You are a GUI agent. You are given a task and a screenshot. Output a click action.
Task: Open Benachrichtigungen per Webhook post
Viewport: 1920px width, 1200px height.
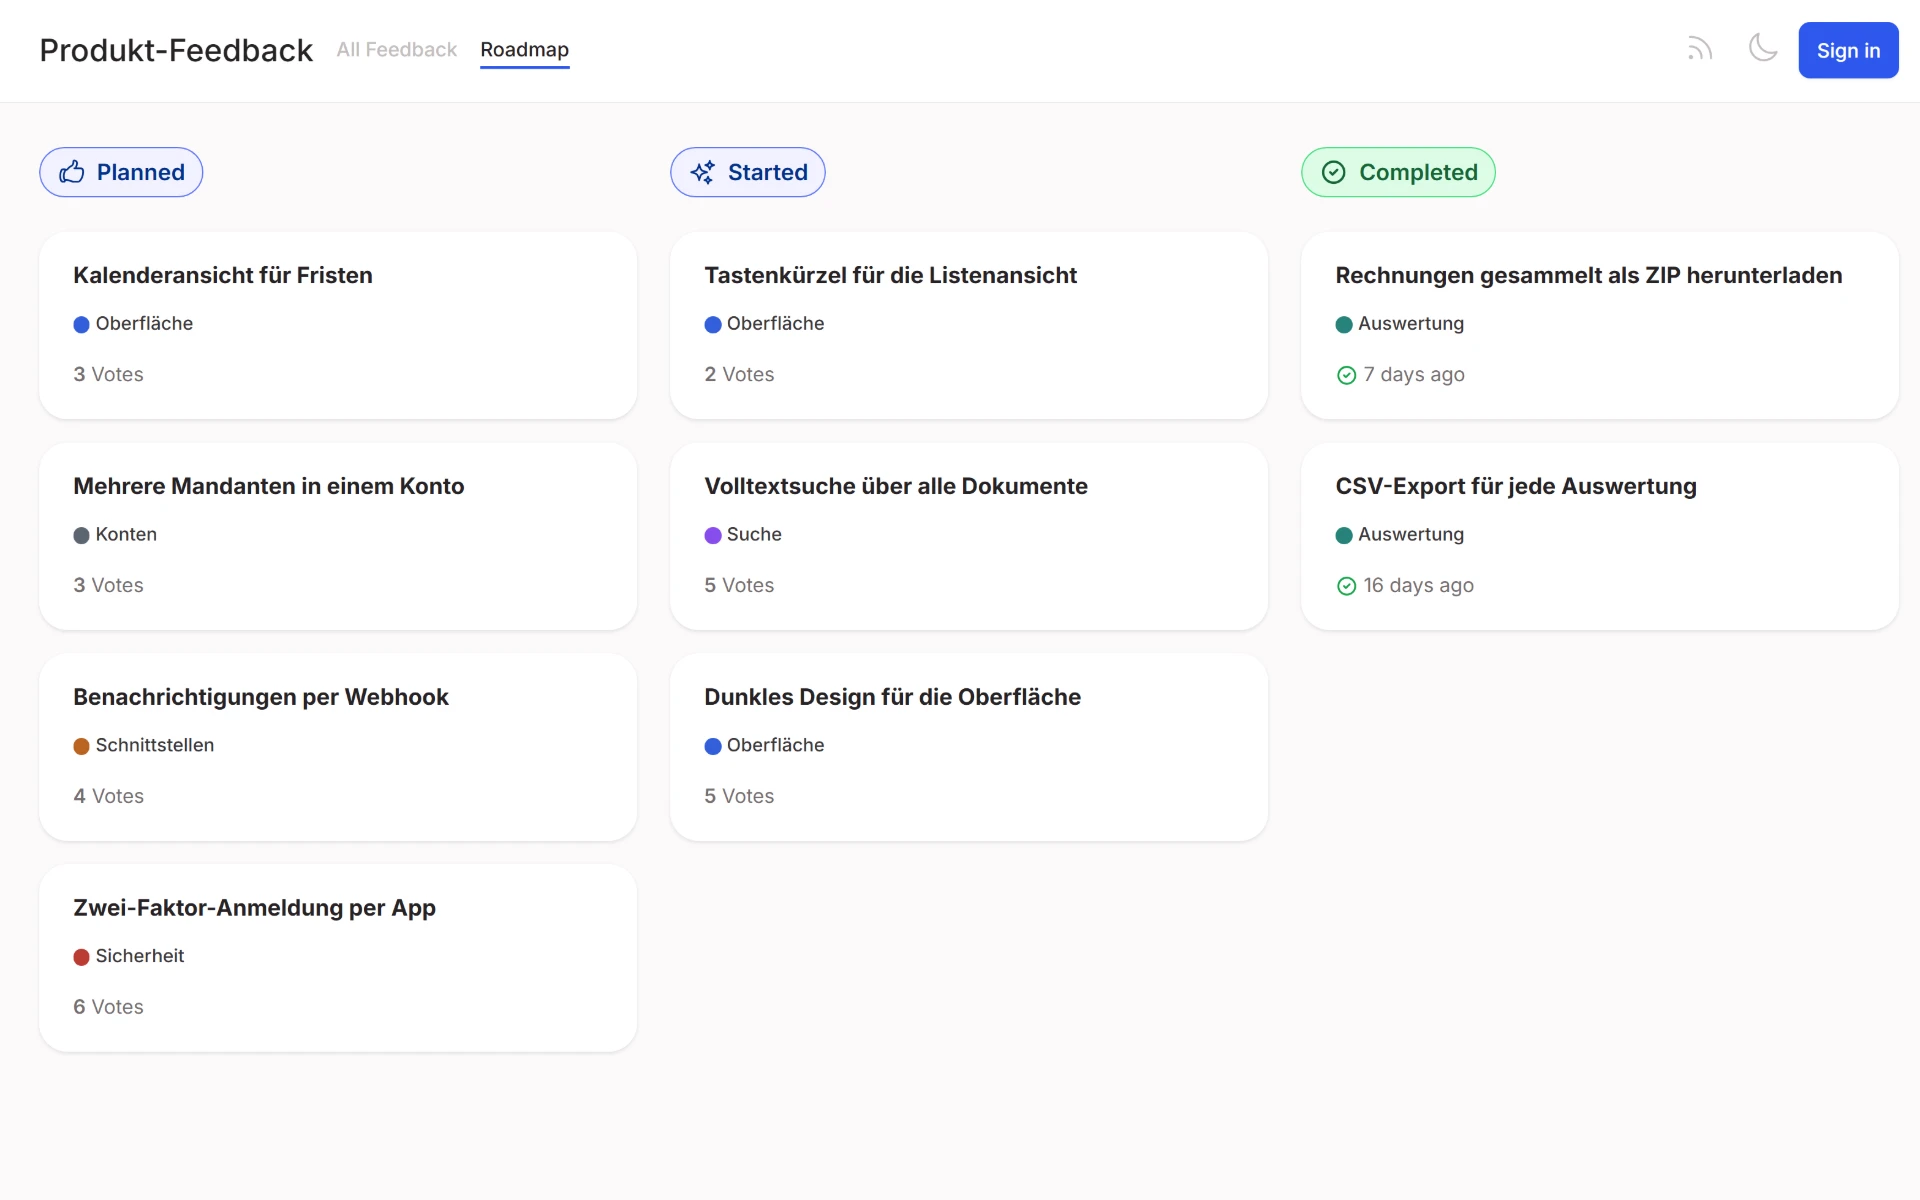pyautogui.click(x=338, y=748)
